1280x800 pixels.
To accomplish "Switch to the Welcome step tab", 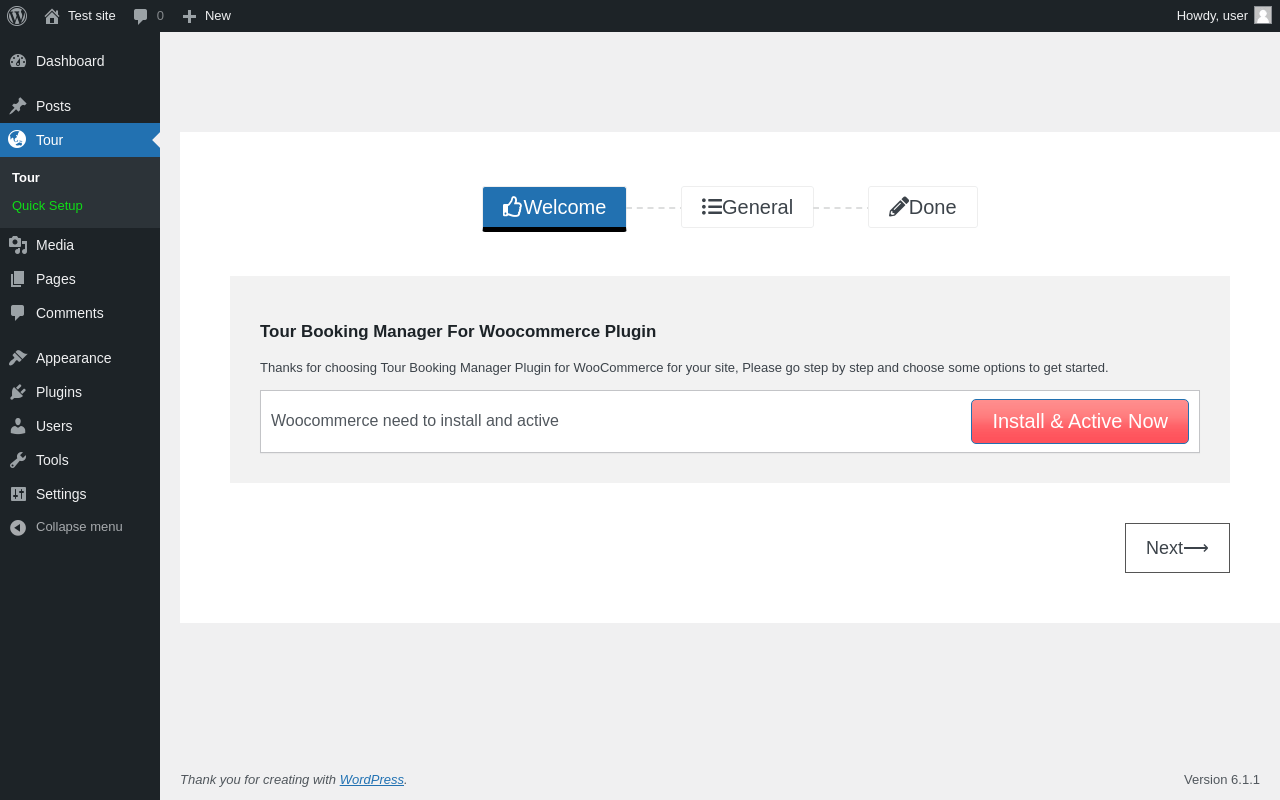I will click(554, 208).
